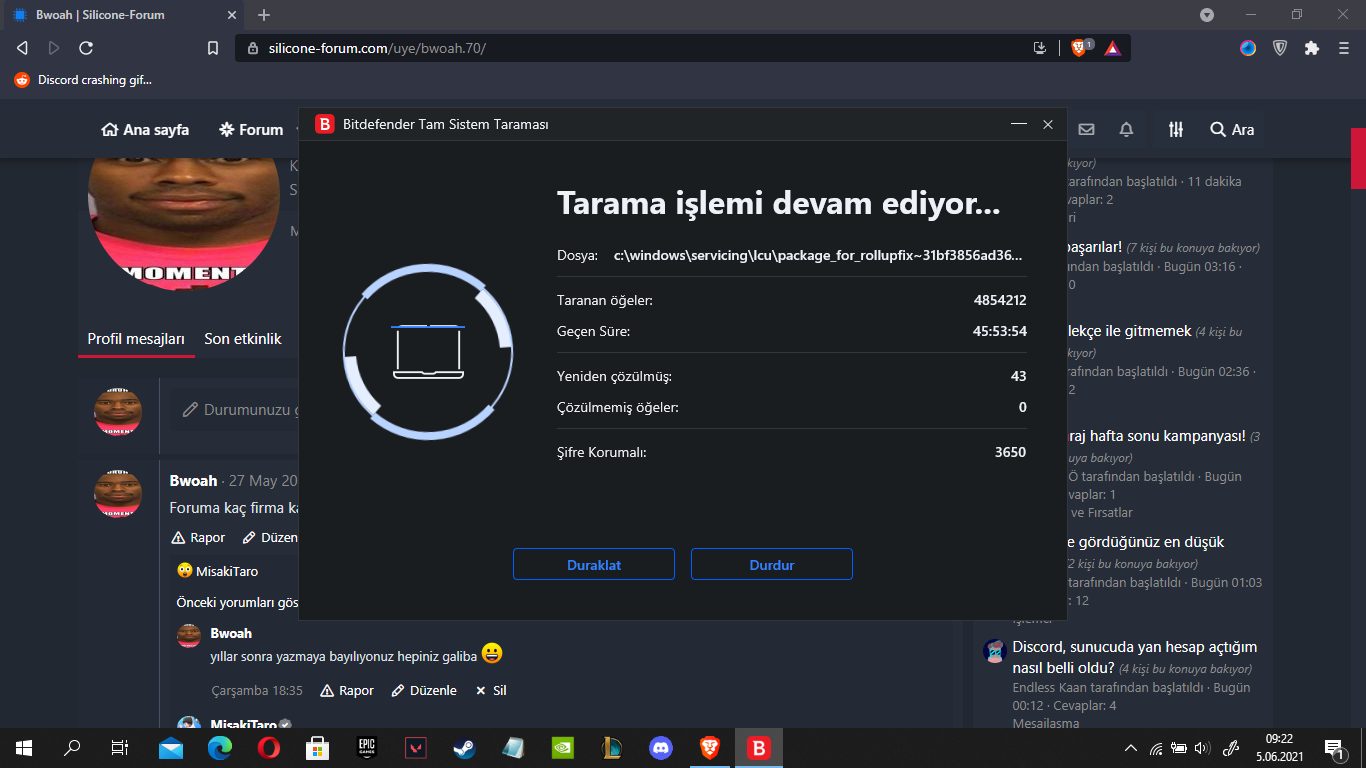Click the circular laptop scan progress indicator

pyautogui.click(x=428, y=352)
